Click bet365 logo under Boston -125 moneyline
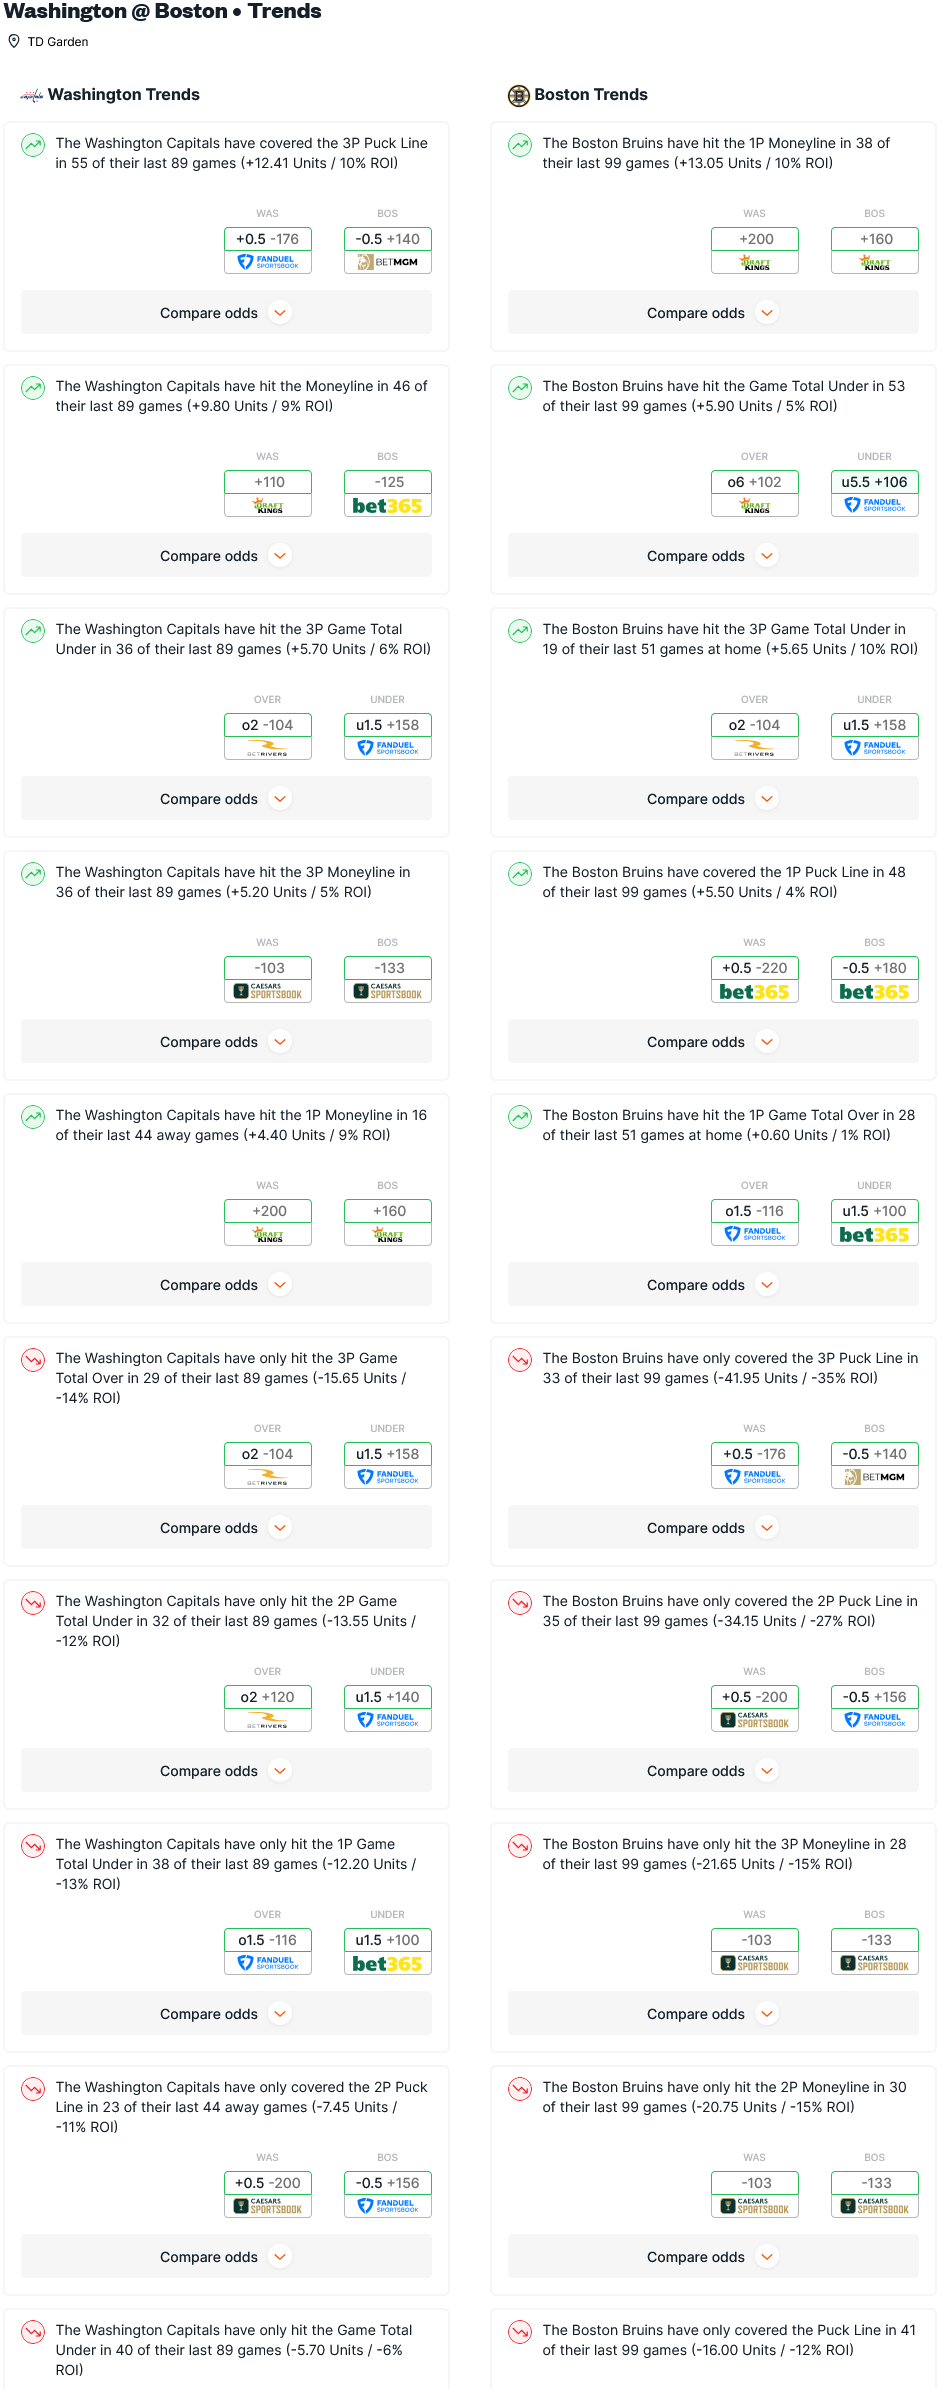This screenshot has width=940, height=2389. pos(387,506)
